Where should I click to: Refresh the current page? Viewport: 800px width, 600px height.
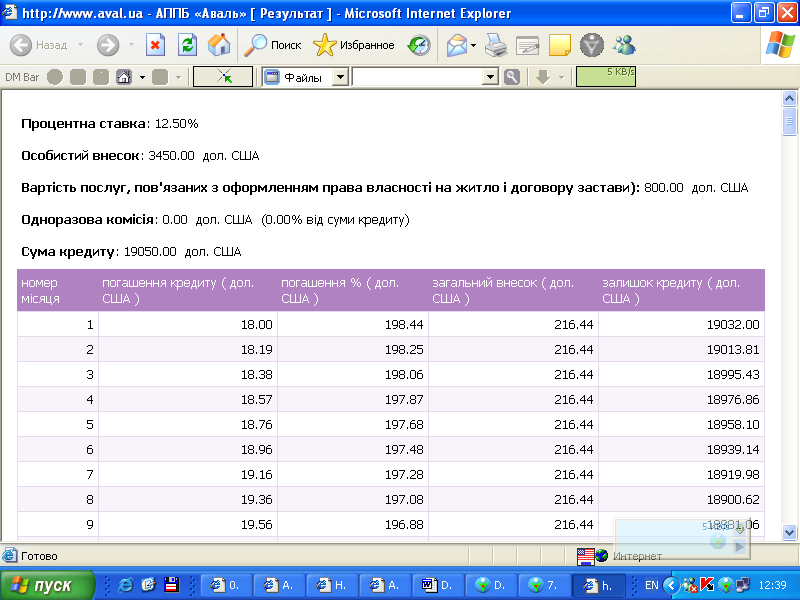[x=187, y=45]
